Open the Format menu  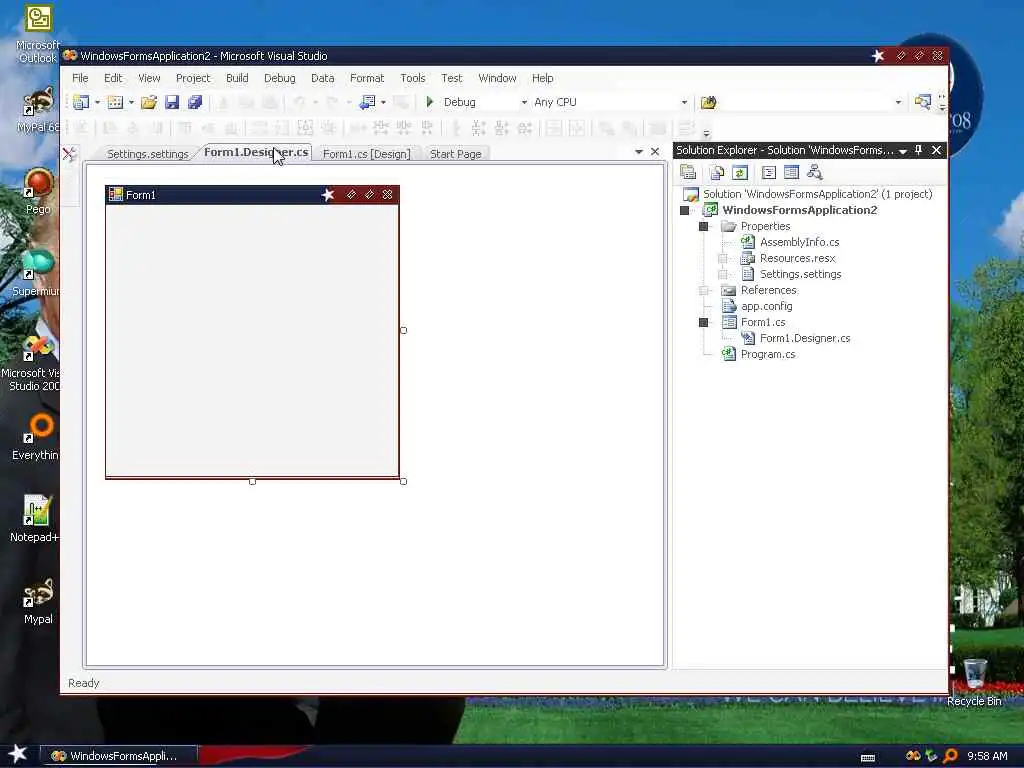pyautogui.click(x=367, y=78)
